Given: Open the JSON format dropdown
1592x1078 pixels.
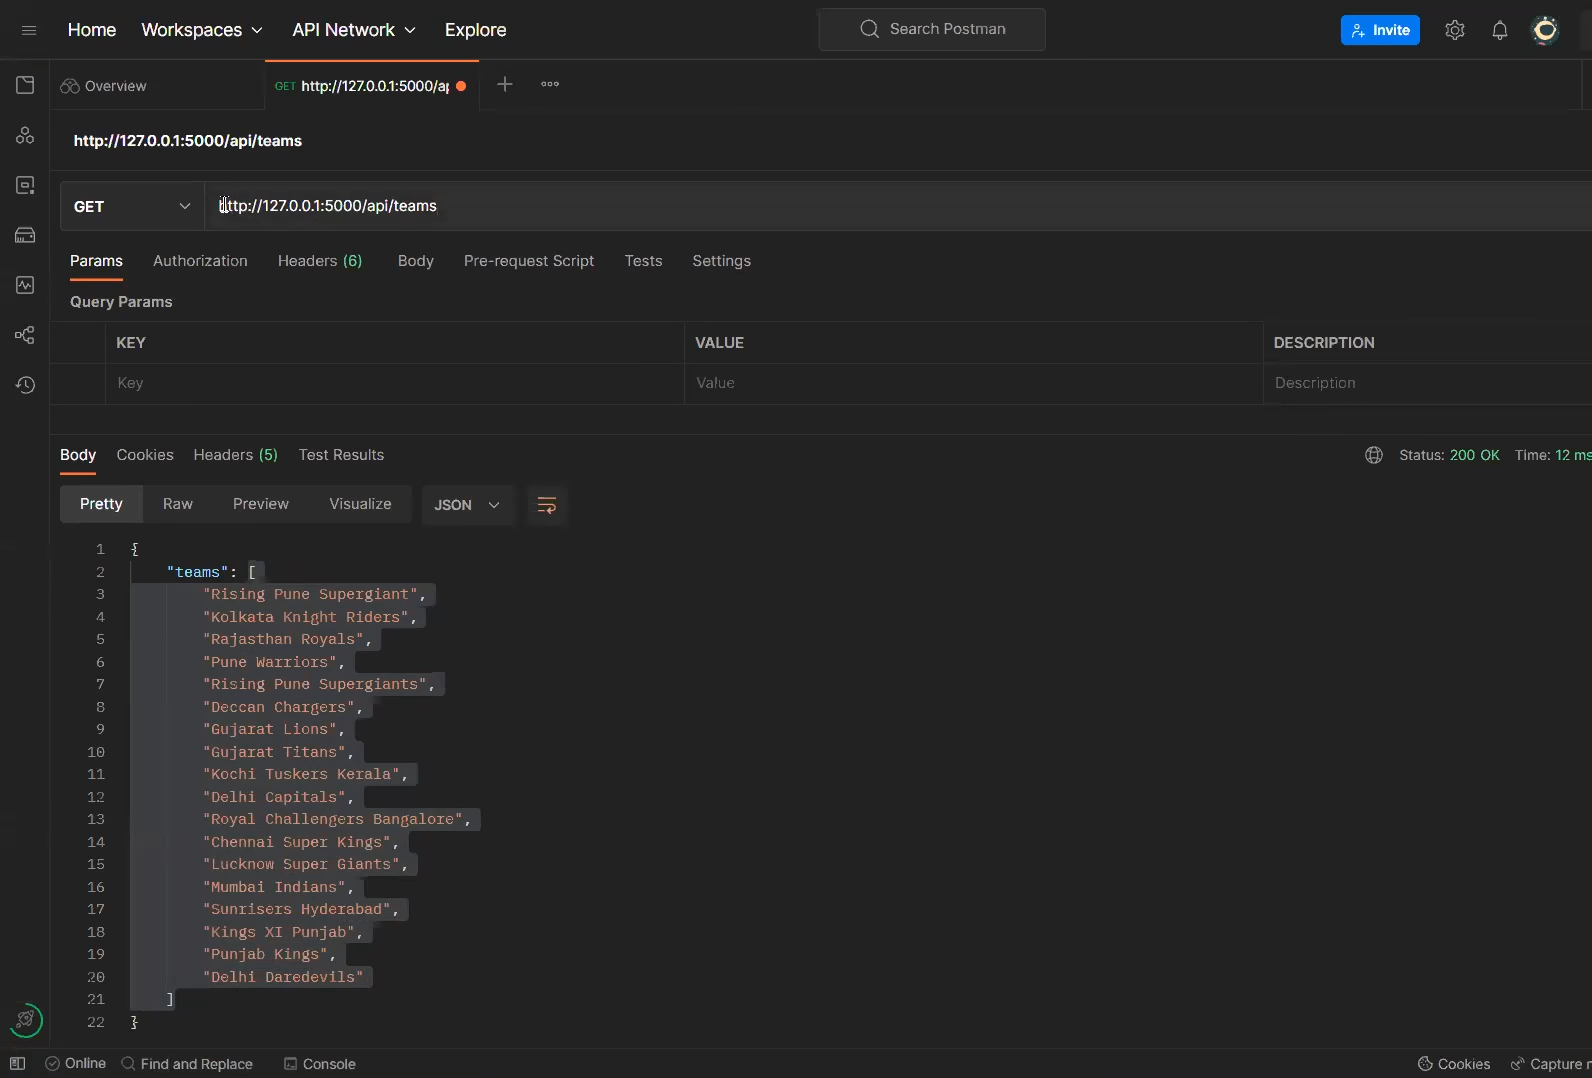Looking at the screenshot, I should (467, 505).
